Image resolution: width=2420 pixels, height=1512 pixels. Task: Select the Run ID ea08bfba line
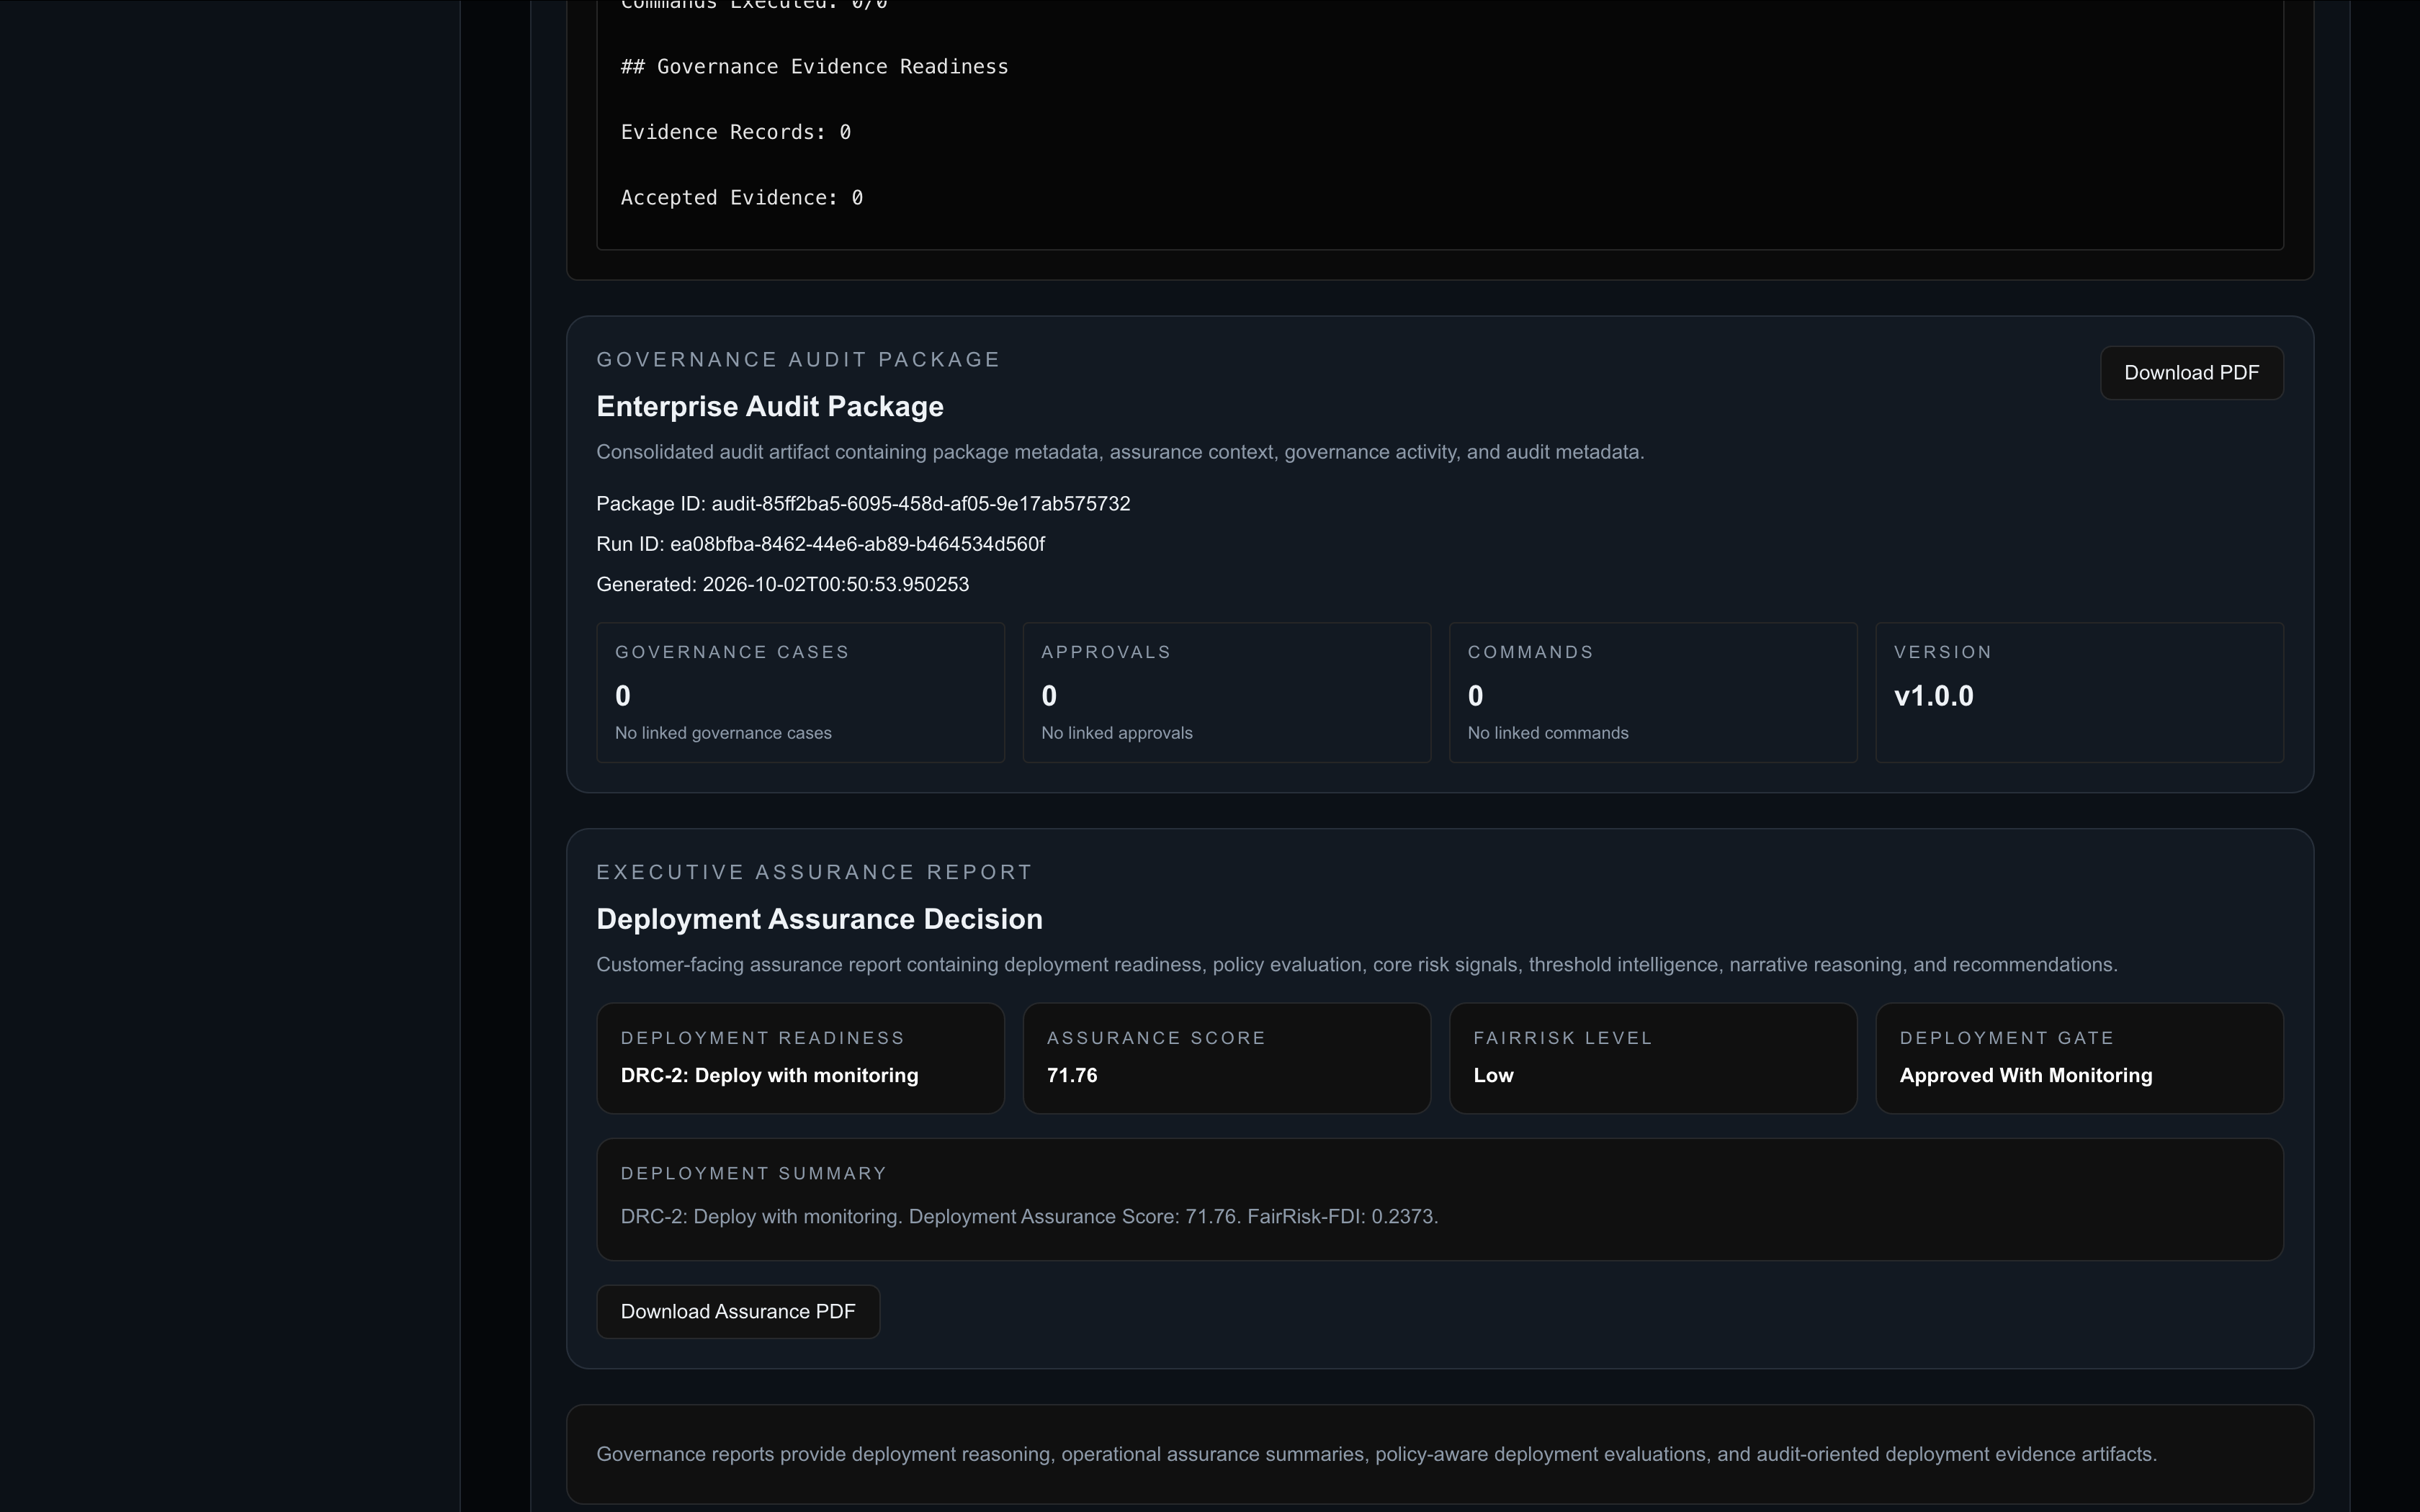(x=820, y=544)
